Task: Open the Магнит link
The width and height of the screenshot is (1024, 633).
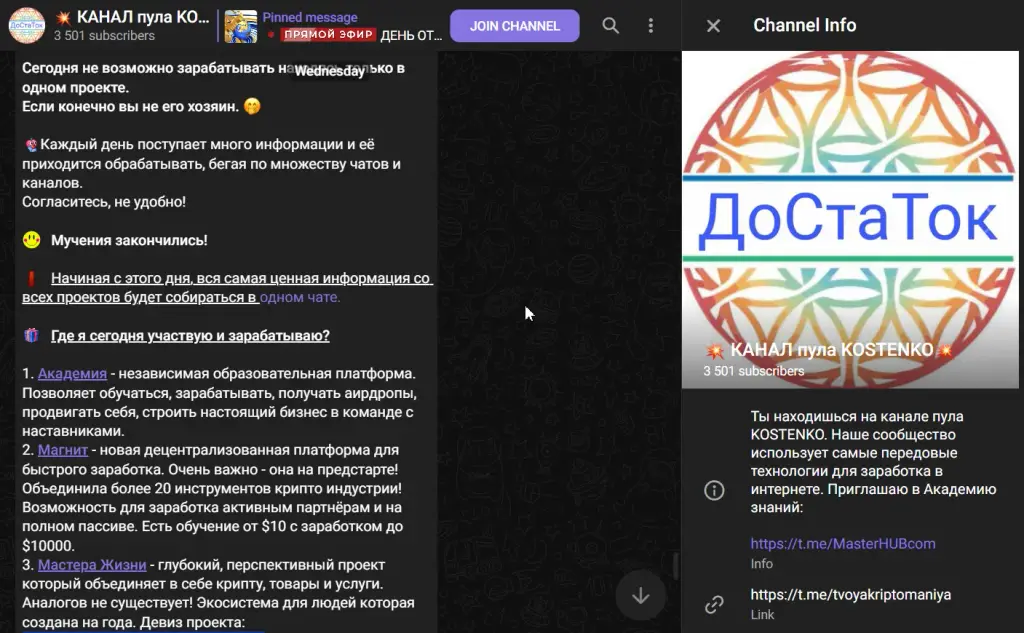Action: (63, 450)
